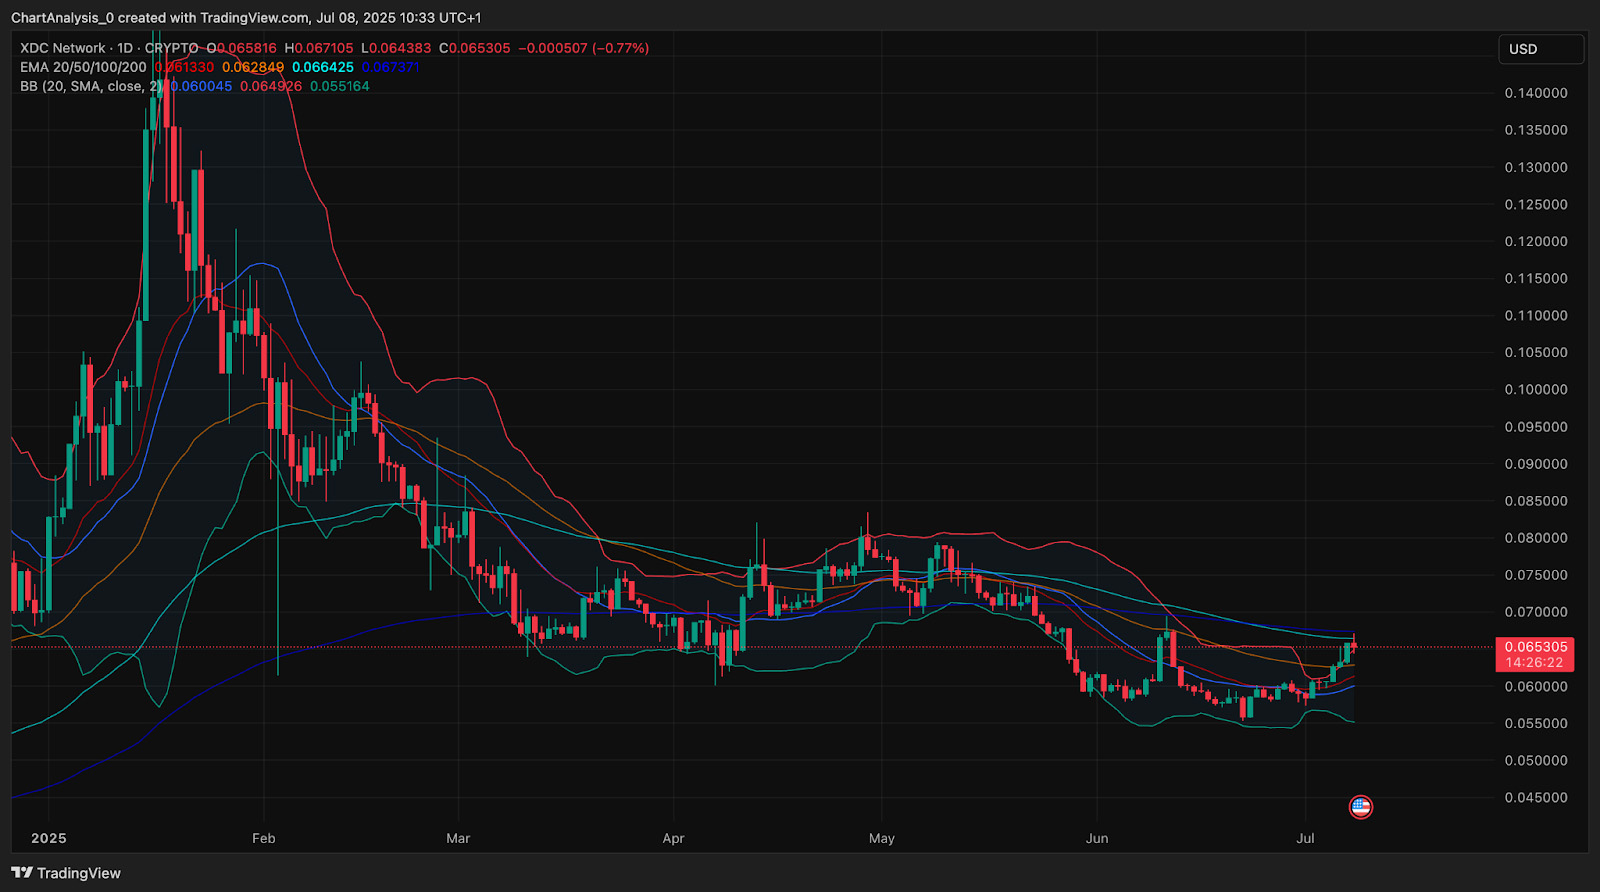Click the 0.045000 price scale label

coord(1535,797)
